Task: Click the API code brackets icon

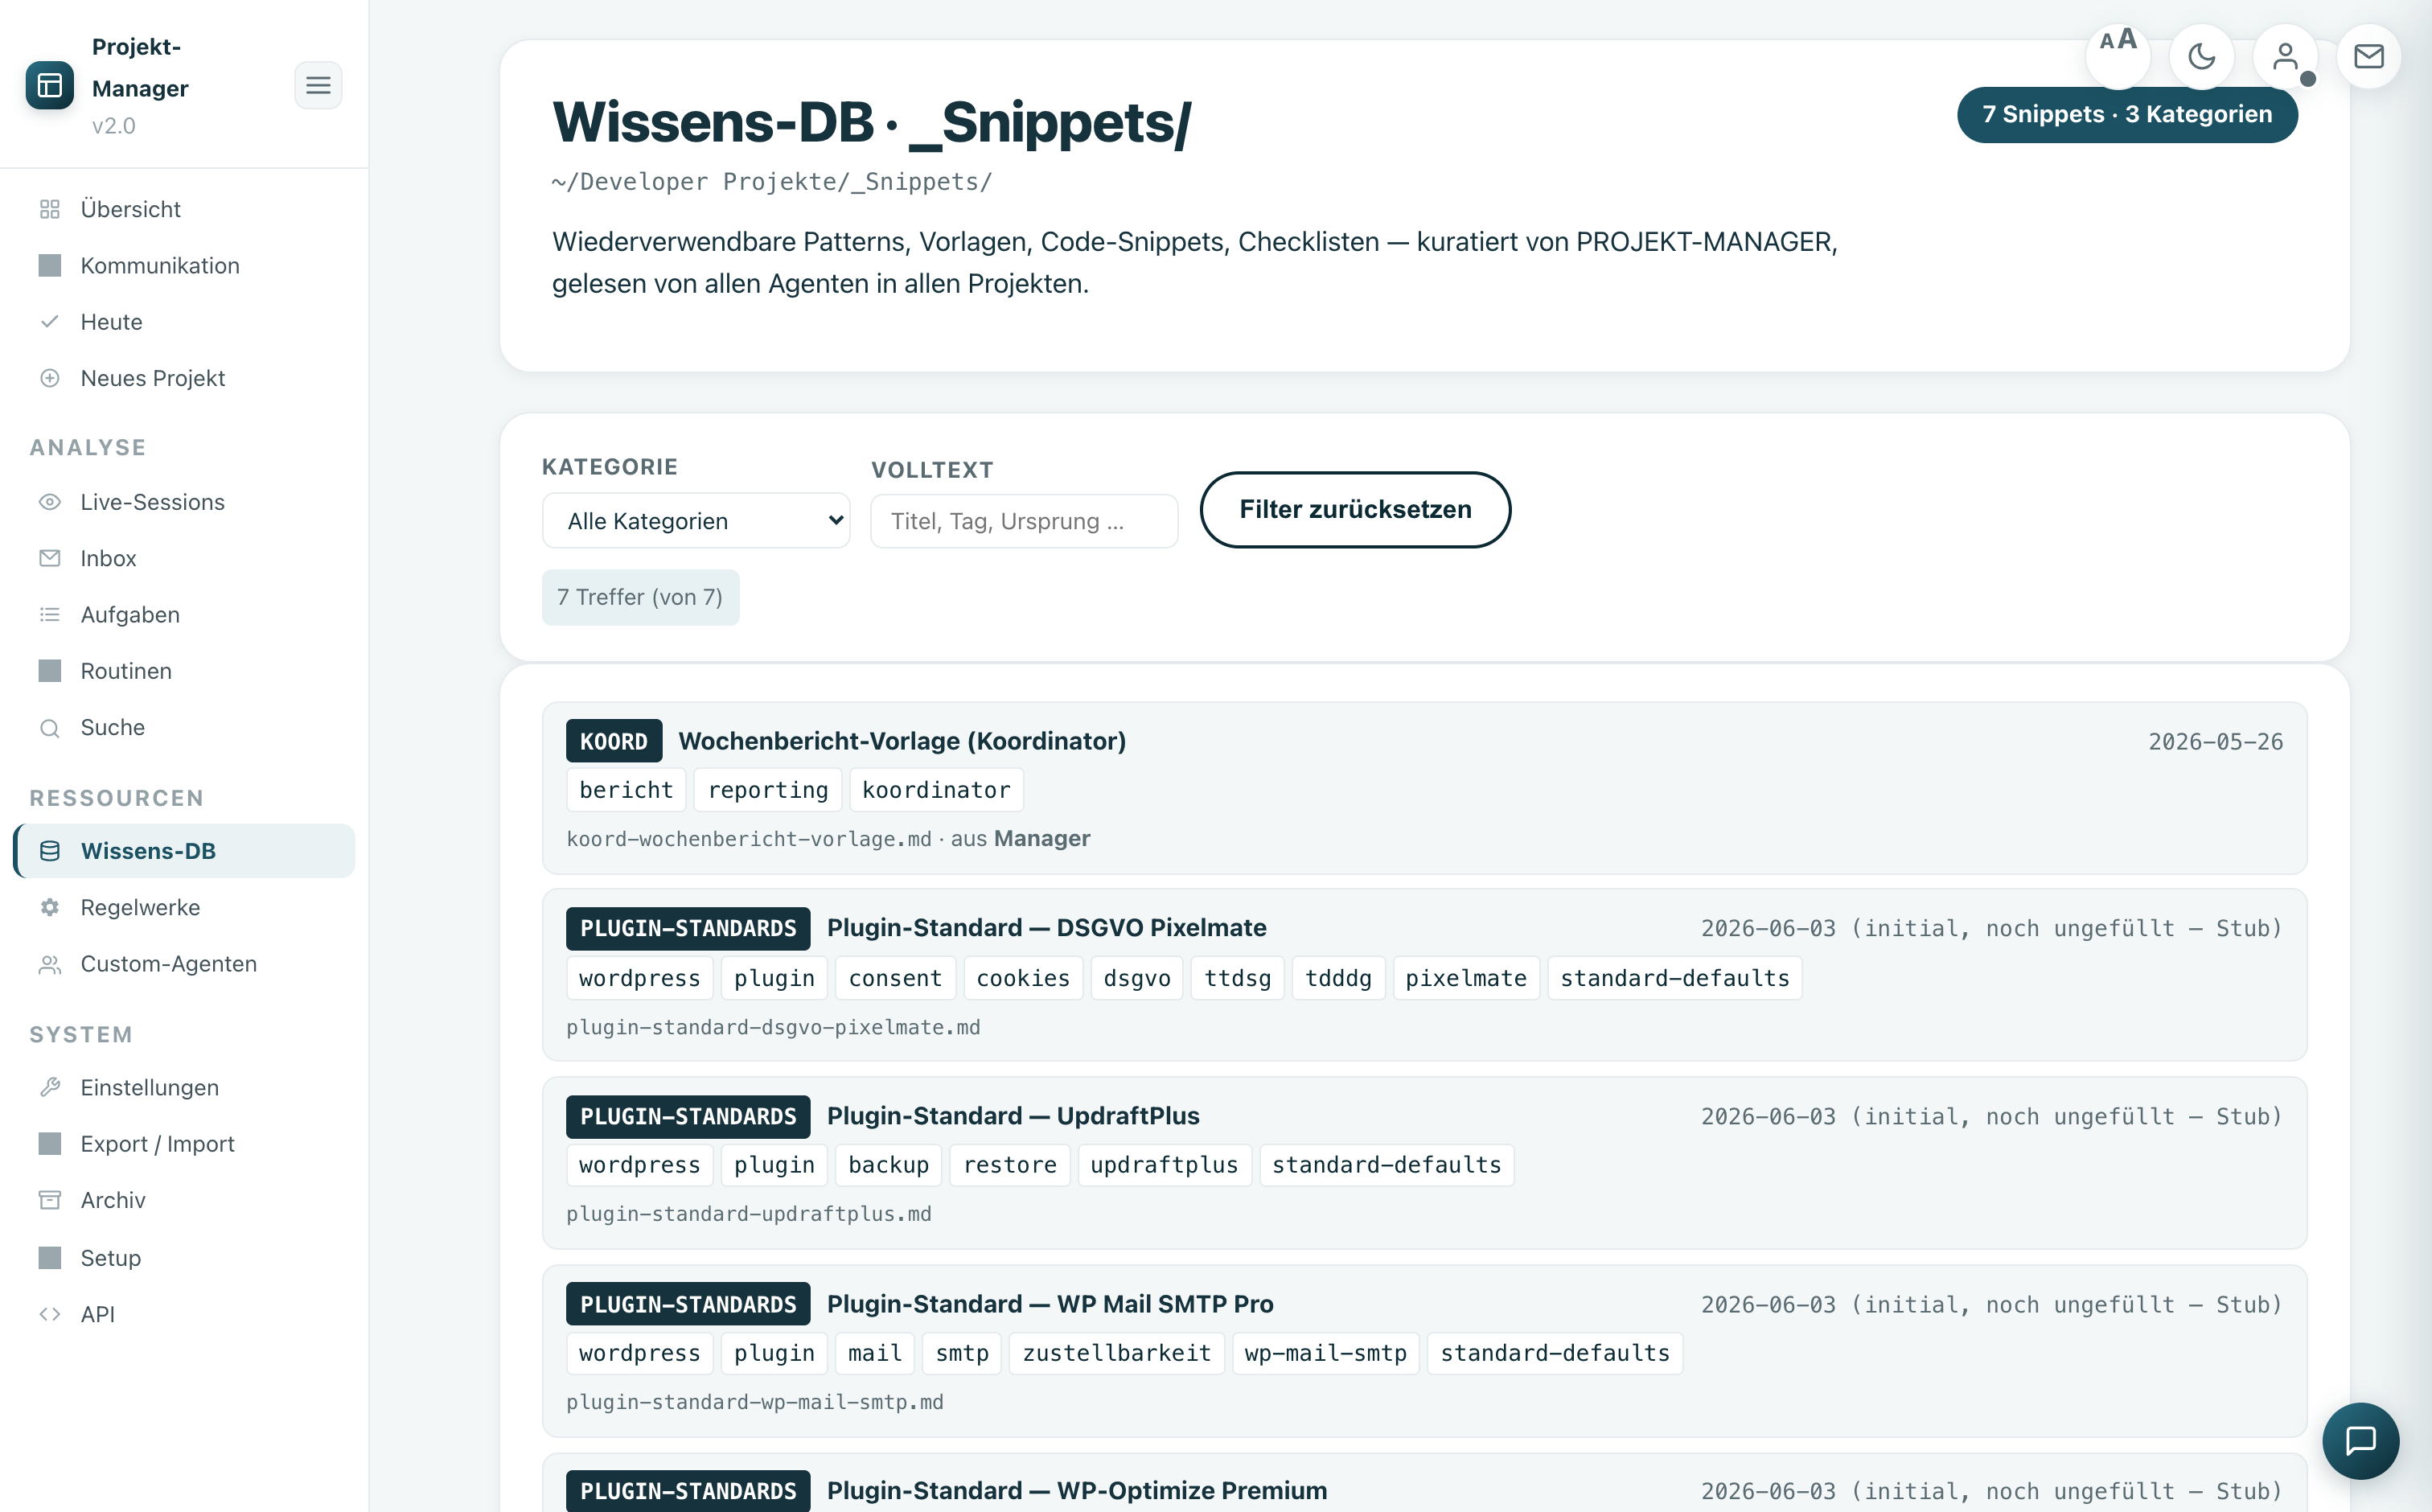Action: (50, 1314)
